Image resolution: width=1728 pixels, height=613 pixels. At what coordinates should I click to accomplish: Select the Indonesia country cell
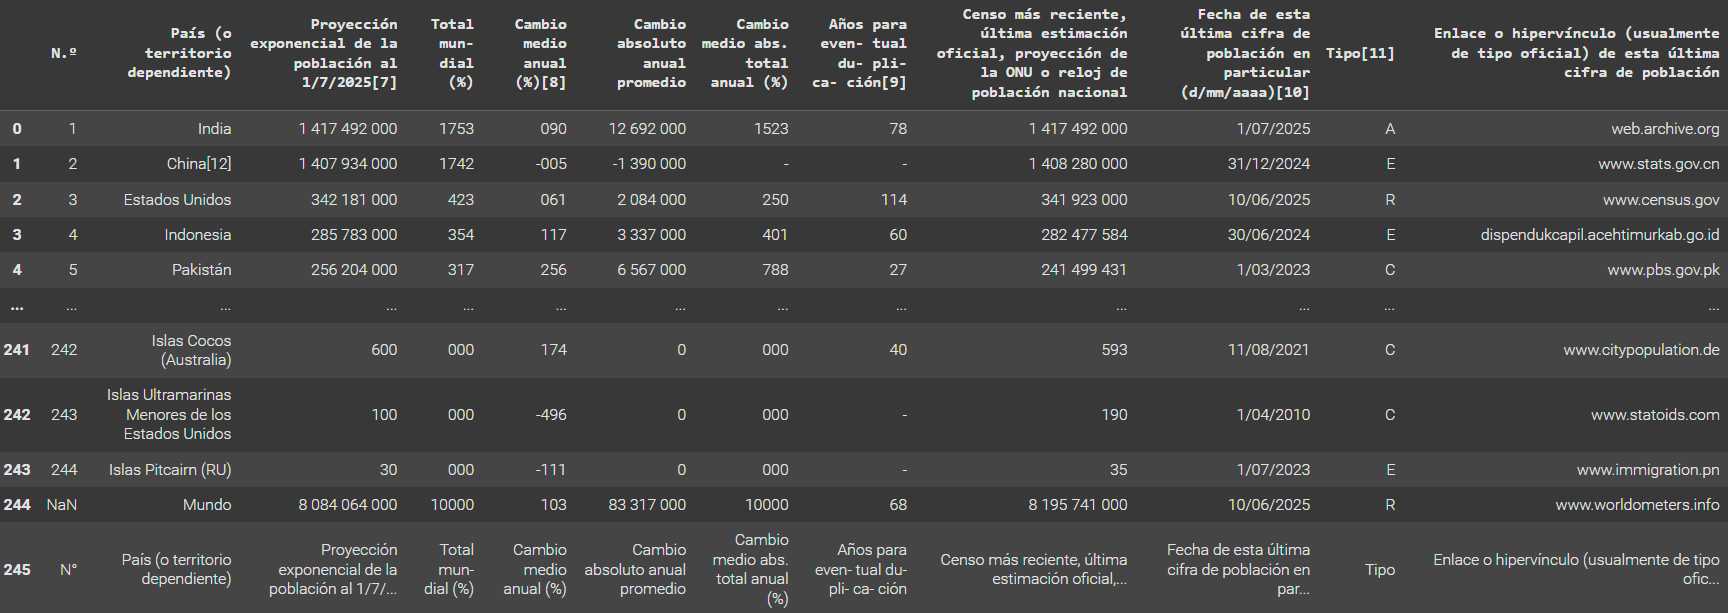click(x=197, y=235)
